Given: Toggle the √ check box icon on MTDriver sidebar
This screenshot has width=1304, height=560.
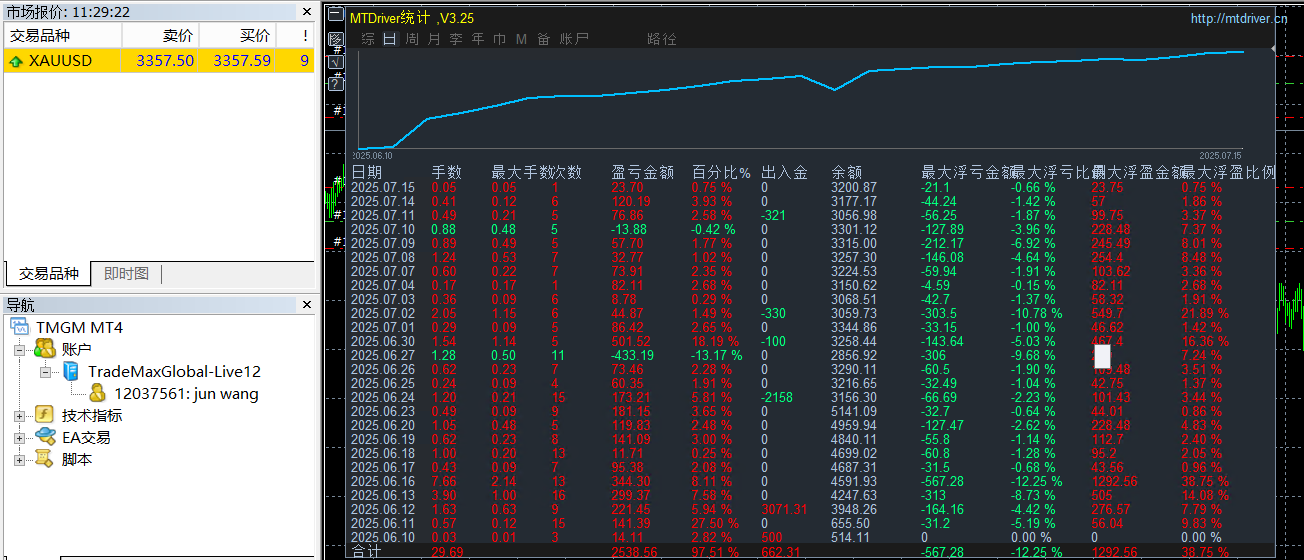Looking at the screenshot, I should tap(336, 62).
